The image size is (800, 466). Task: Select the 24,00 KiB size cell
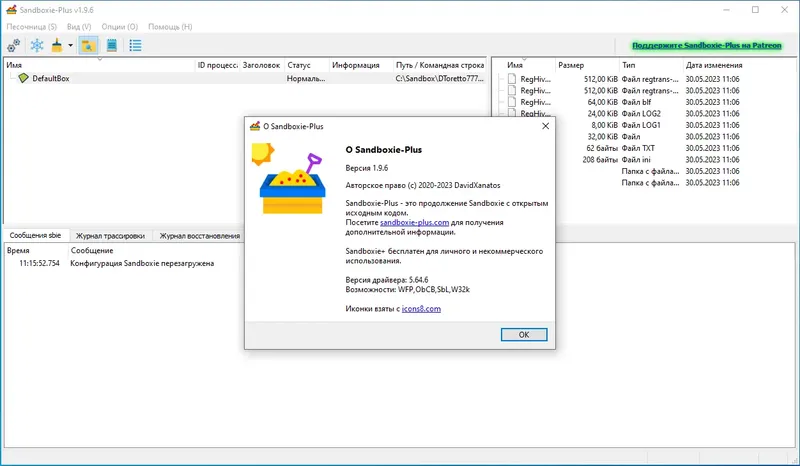tap(602, 114)
